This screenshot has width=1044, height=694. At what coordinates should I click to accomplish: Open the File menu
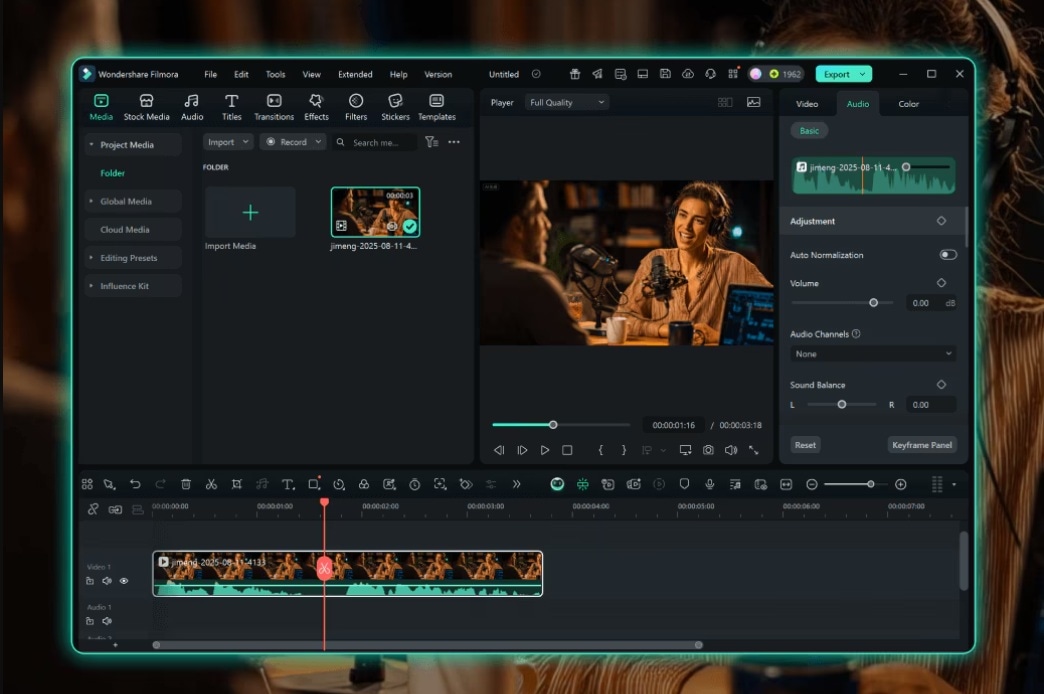[210, 75]
